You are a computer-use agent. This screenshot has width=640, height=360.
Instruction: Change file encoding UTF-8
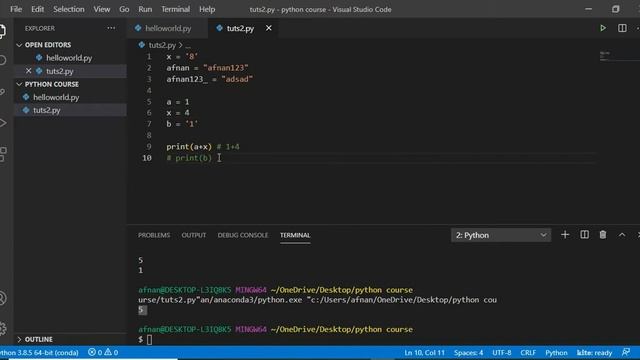point(502,352)
